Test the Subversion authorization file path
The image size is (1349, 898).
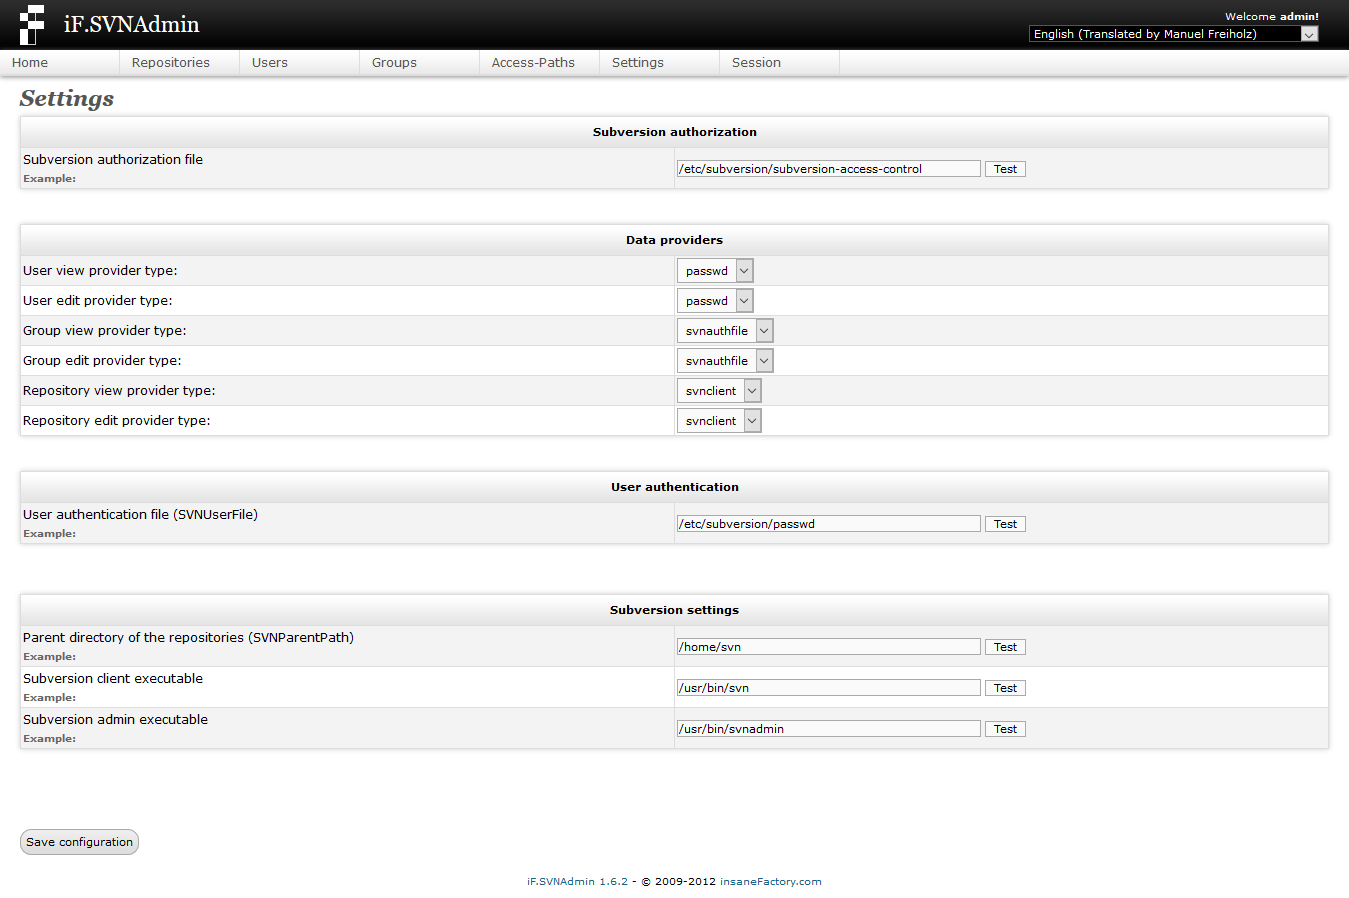coord(1004,168)
